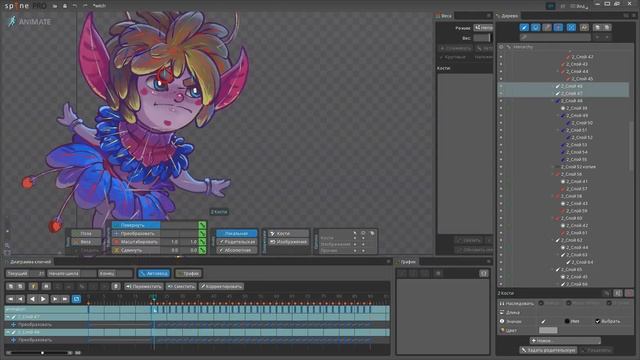Toggle Изображения compensation button
Screen dimensions: 640x360
pos(288,242)
